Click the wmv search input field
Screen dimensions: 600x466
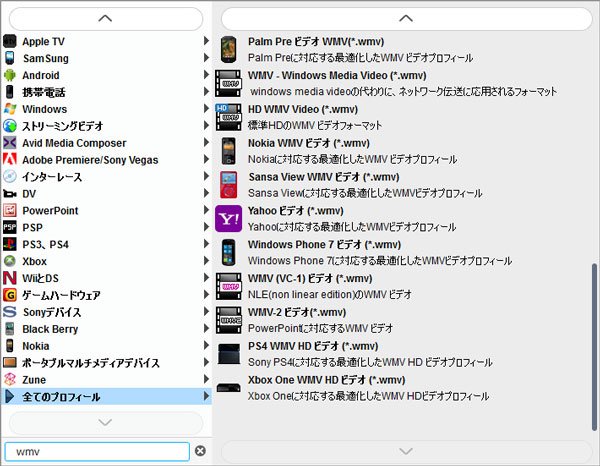[97, 451]
